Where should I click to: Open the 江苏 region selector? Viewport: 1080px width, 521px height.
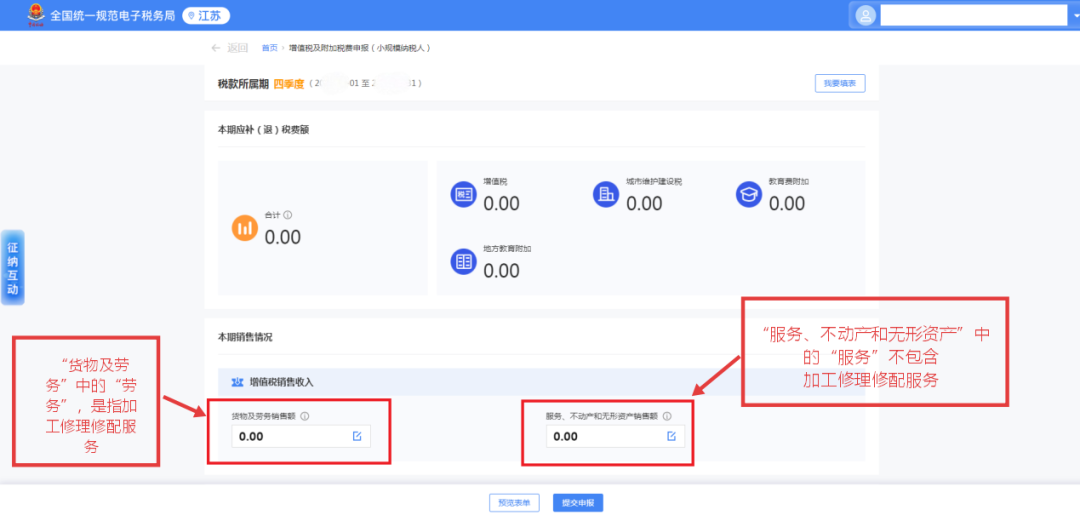click(x=206, y=16)
